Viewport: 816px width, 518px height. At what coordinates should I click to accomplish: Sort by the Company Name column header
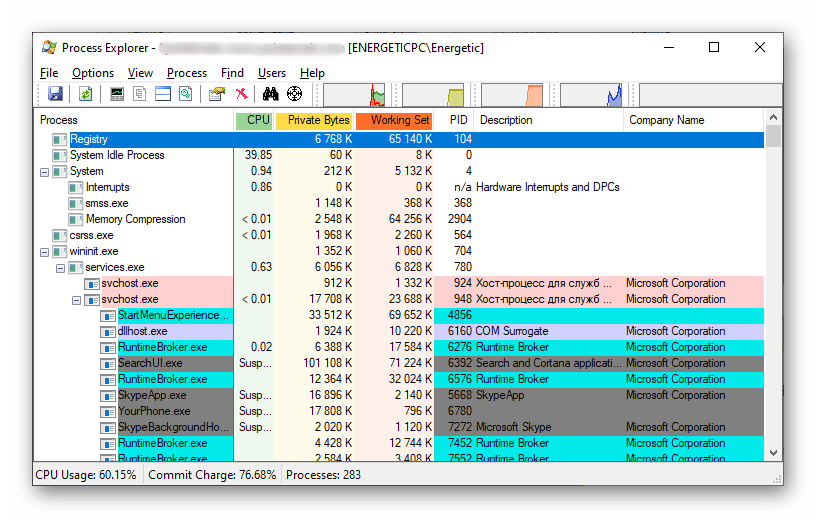694,120
